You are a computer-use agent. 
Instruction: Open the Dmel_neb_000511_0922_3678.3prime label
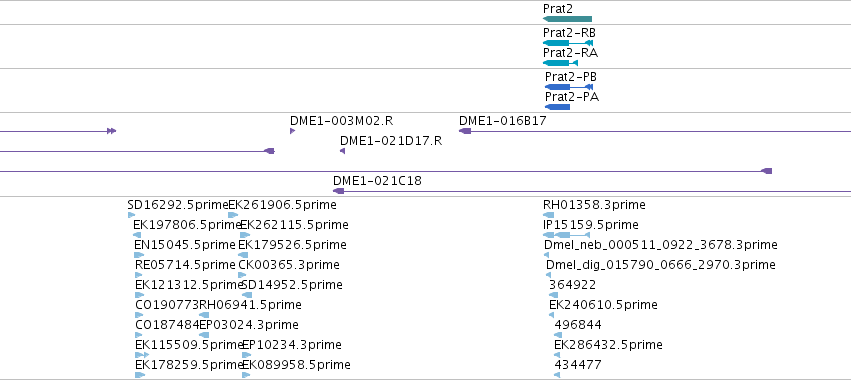click(661, 245)
